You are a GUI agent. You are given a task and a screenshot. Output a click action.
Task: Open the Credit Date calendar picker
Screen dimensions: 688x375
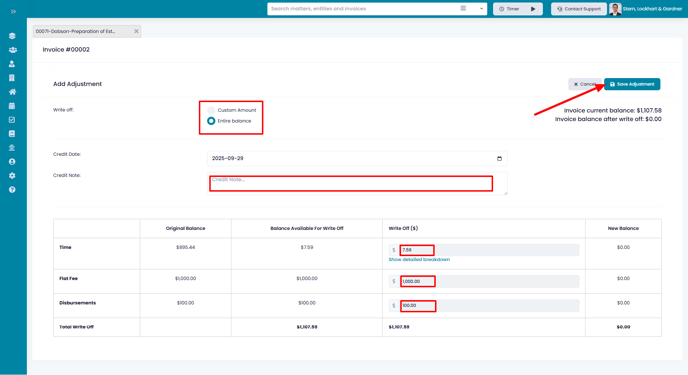click(499, 158)
